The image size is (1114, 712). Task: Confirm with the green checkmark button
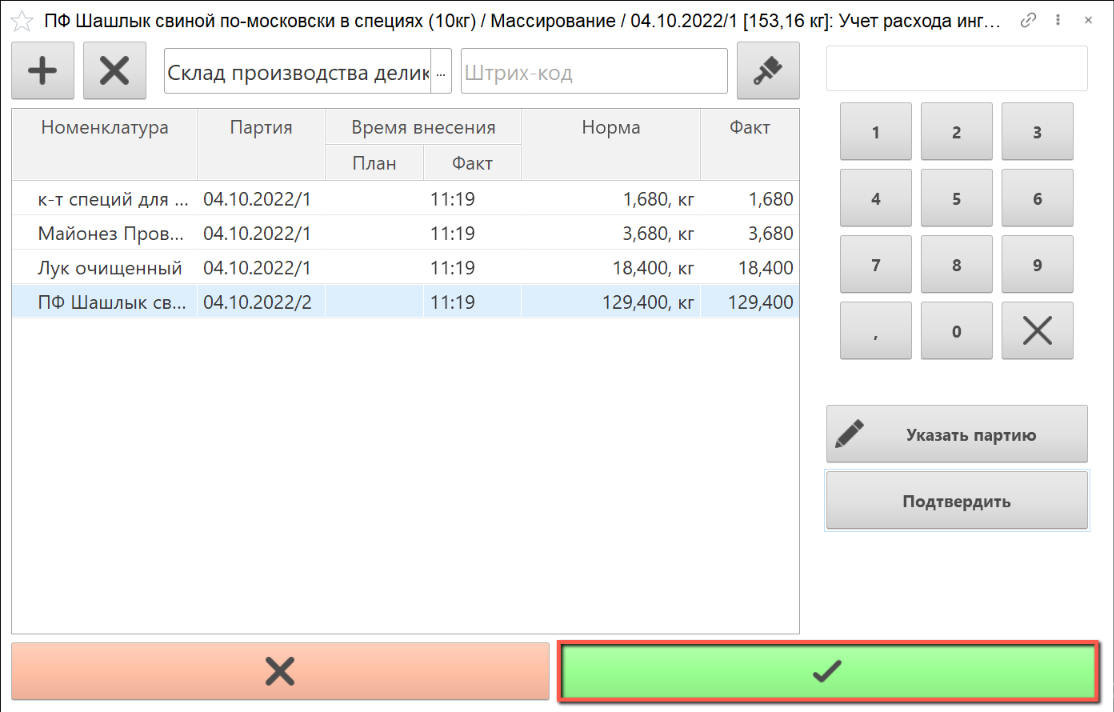point(827,671)
